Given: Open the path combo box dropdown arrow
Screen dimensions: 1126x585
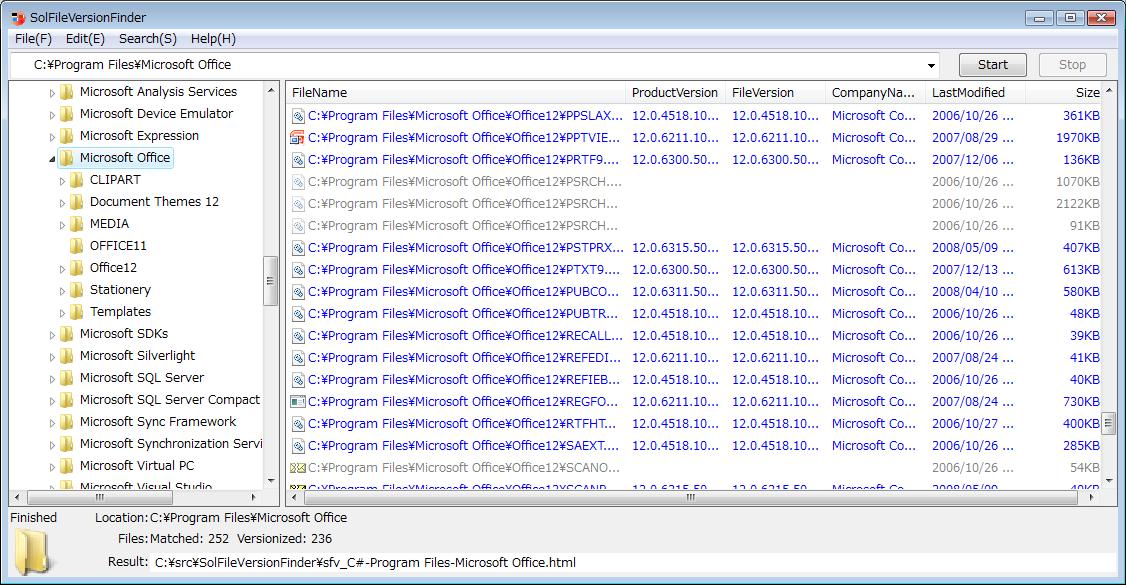Looking at the screenshot, I should [x=931, y=65].
